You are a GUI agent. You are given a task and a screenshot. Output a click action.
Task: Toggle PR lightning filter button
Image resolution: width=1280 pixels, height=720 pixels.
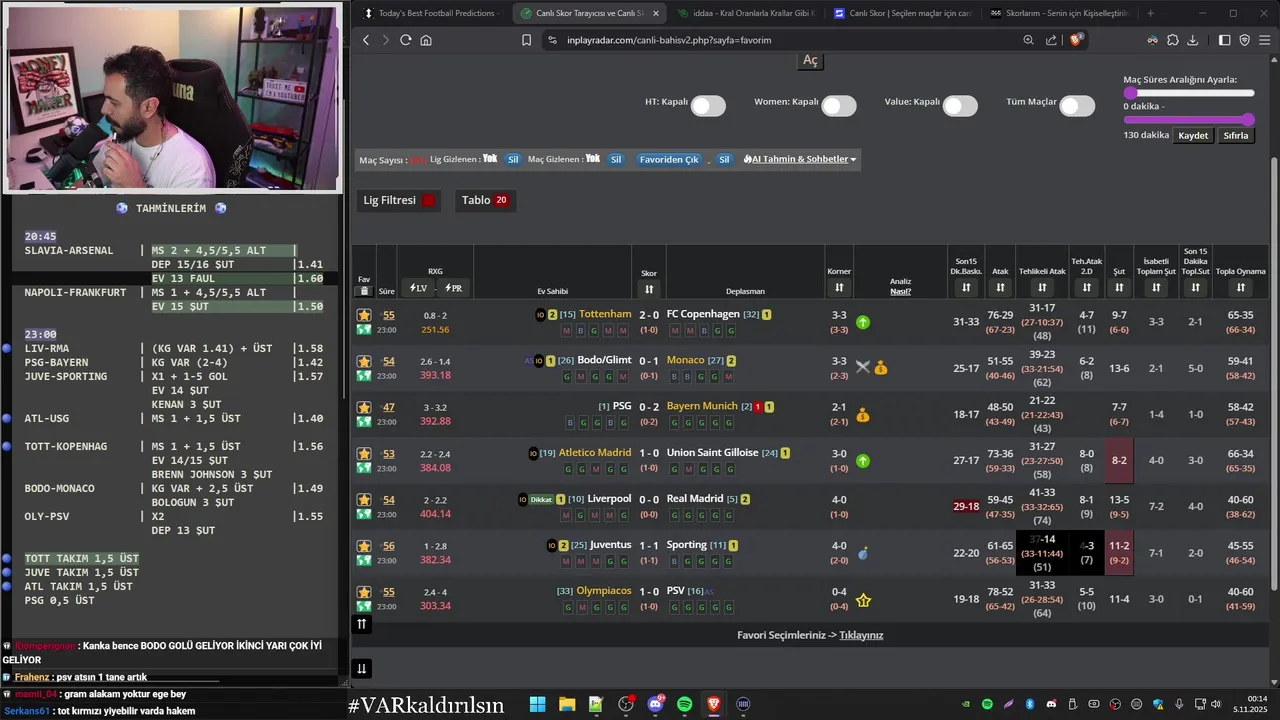[x=454, y=288]
